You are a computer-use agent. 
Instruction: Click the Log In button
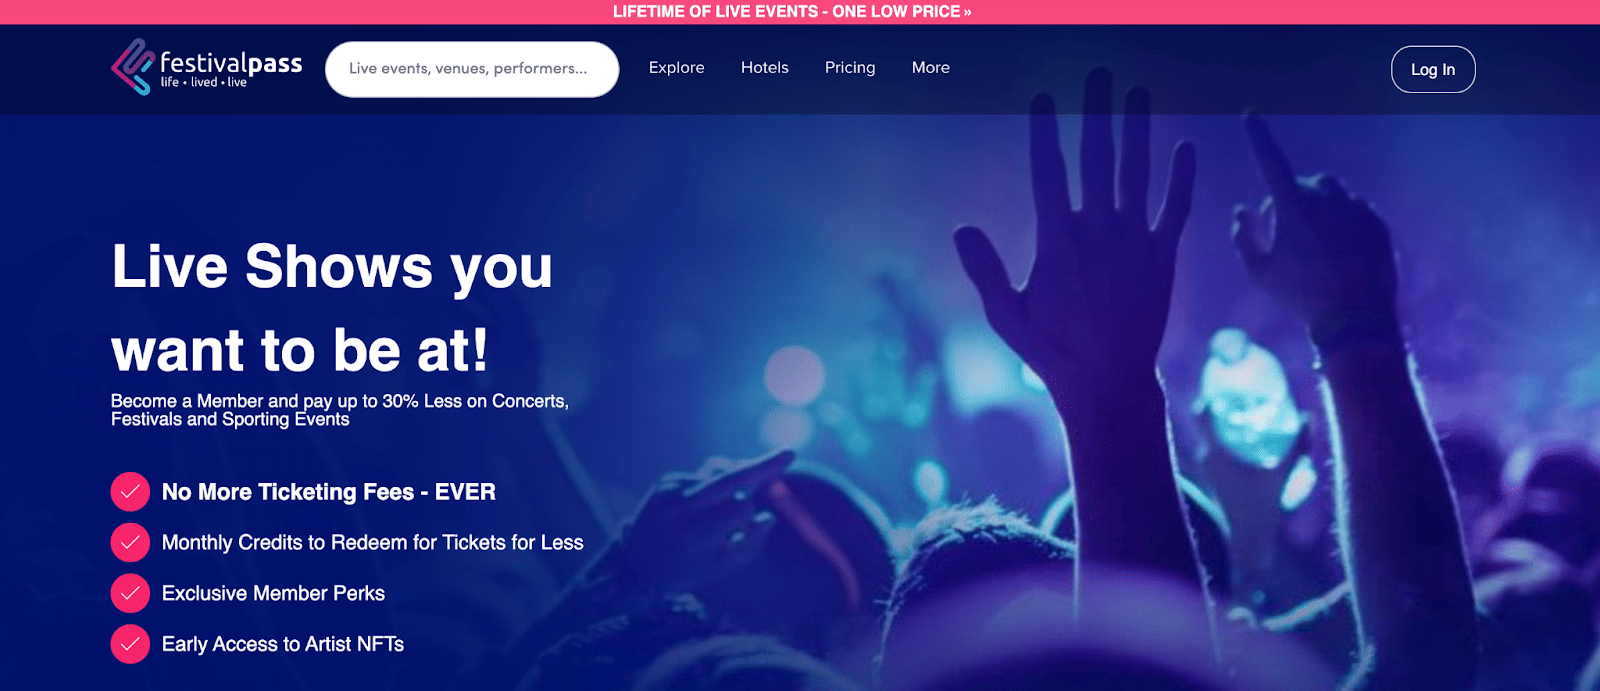(x=1433, y=70)
